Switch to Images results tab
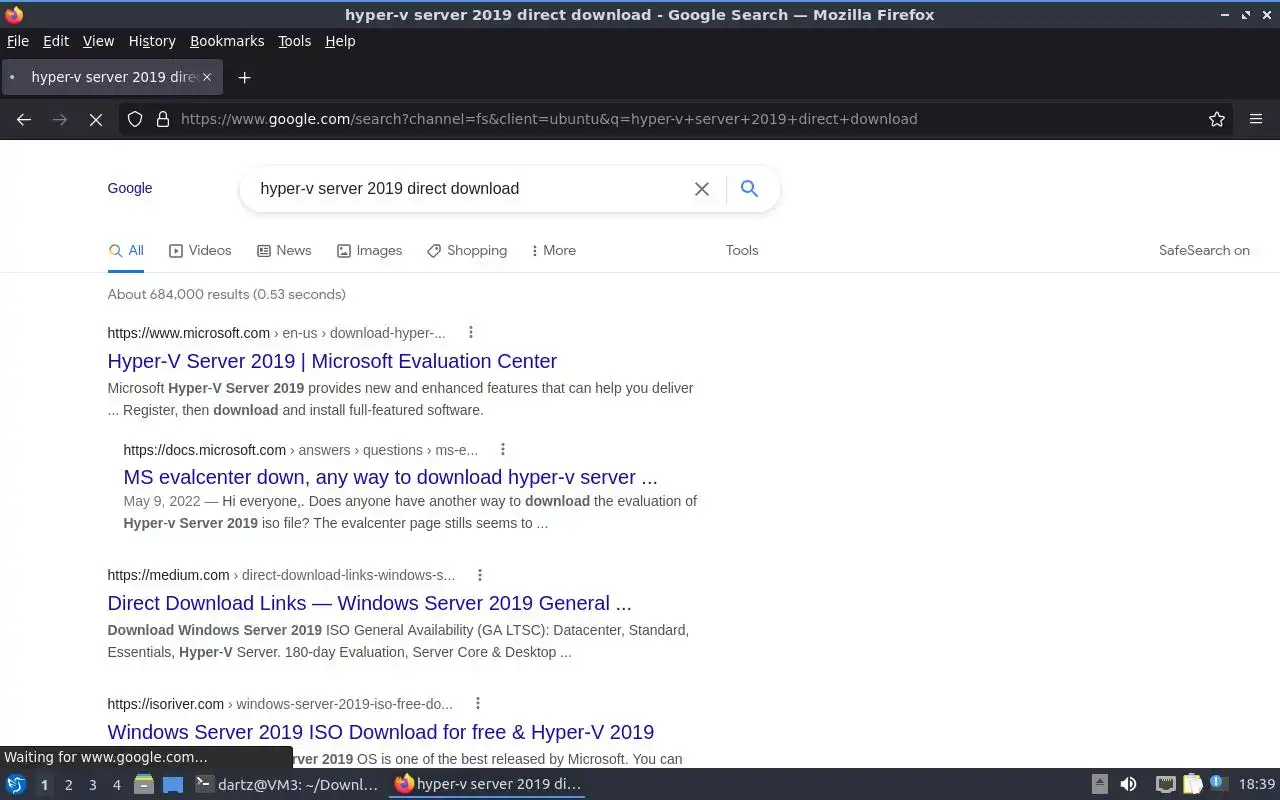1280x800 pixels. tap(369, 251)
